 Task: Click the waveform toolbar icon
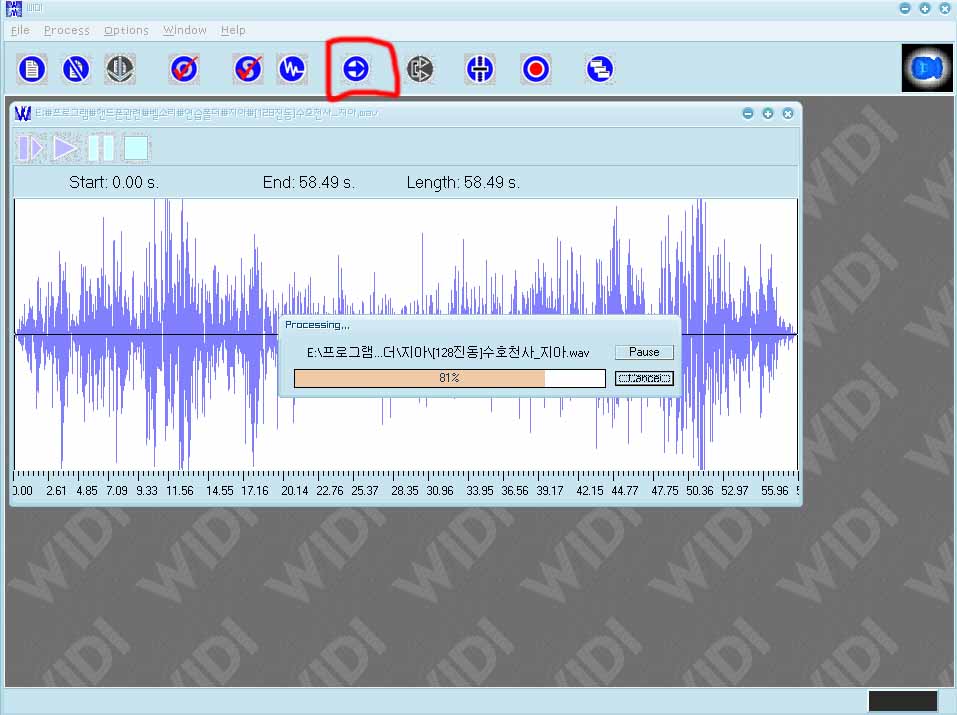(x=292, y=69)
